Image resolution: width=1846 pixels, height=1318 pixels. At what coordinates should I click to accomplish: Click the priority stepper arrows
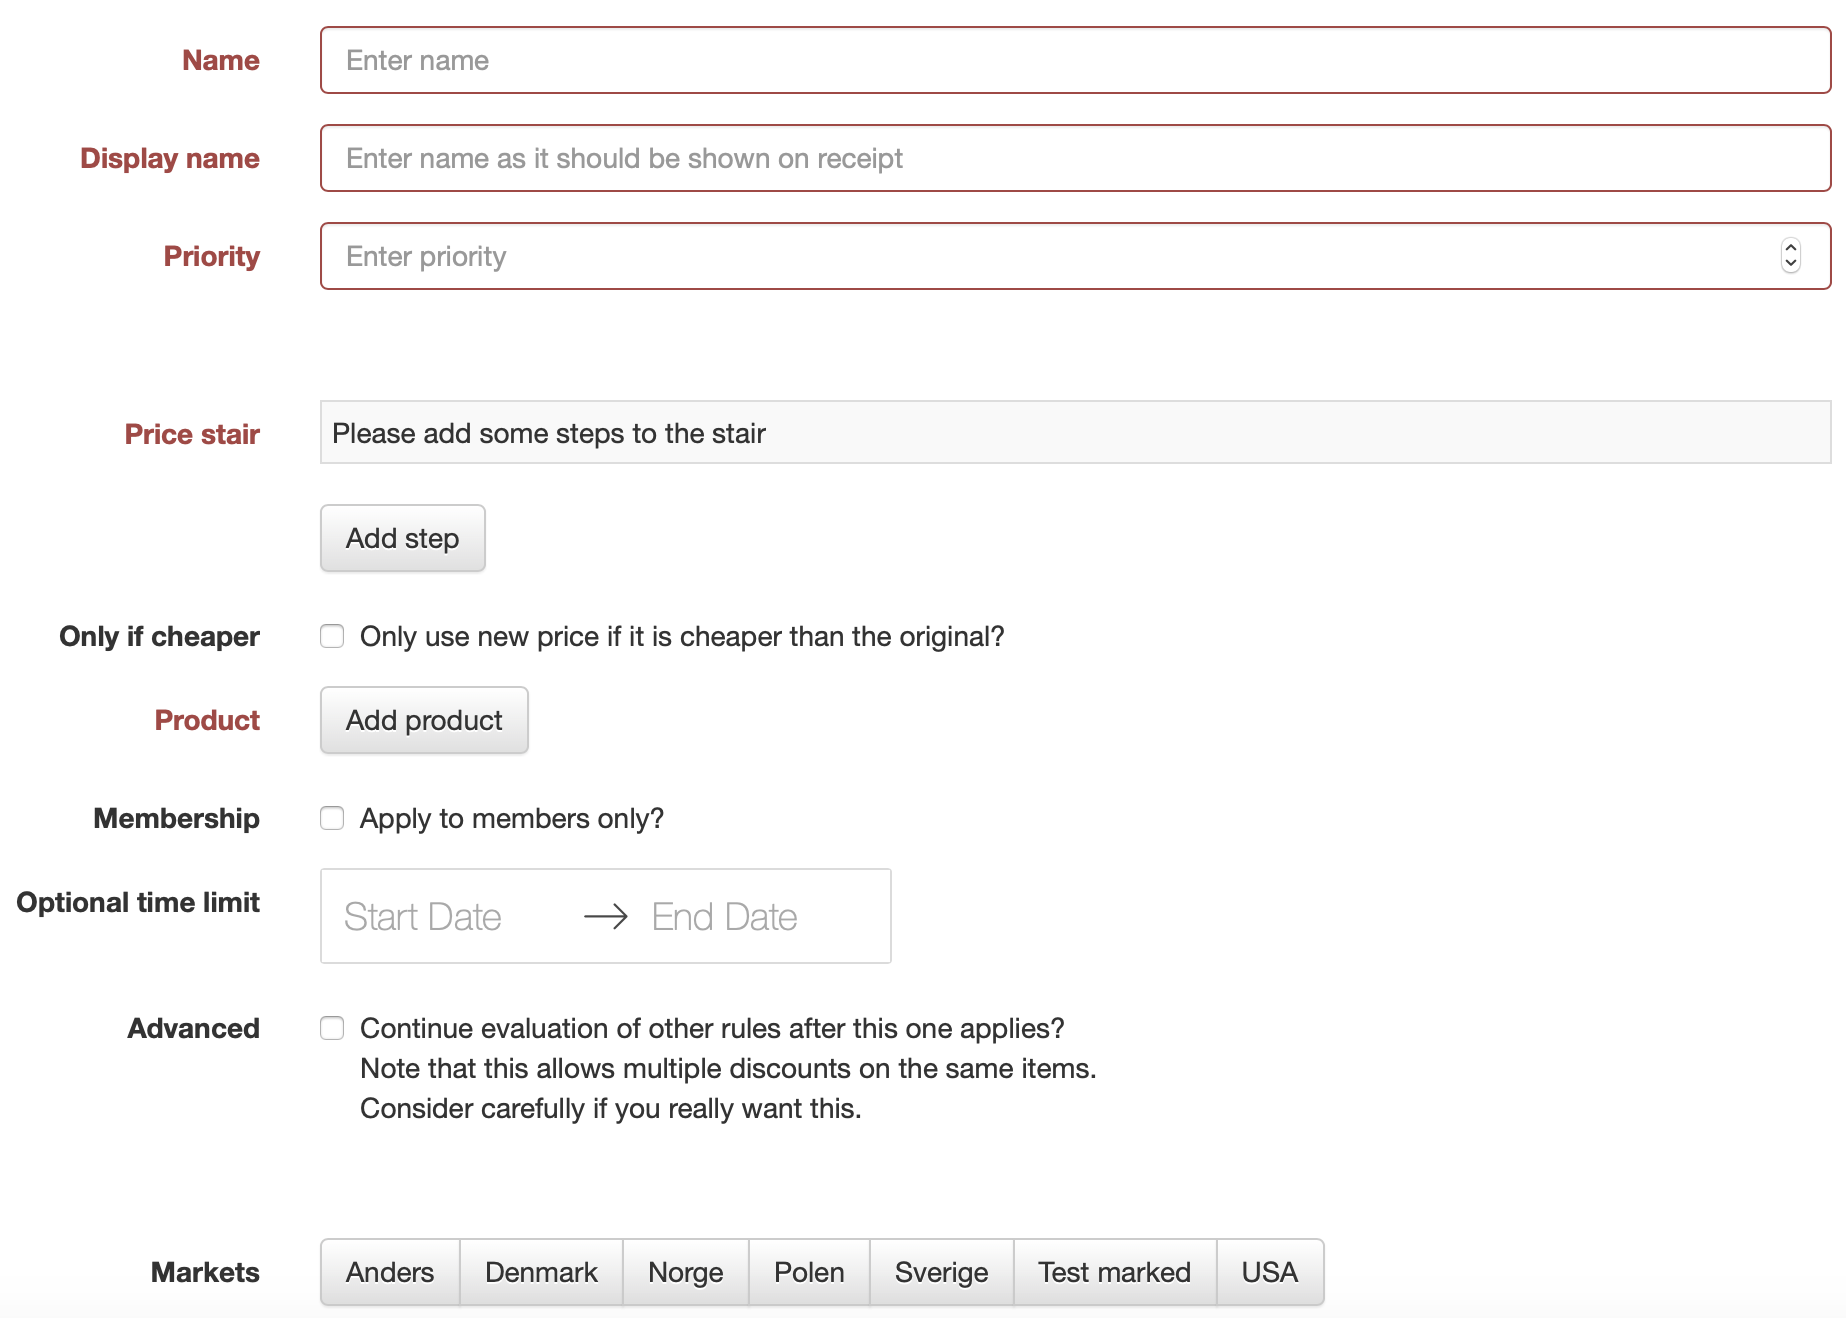click(x=1790, y=256)
